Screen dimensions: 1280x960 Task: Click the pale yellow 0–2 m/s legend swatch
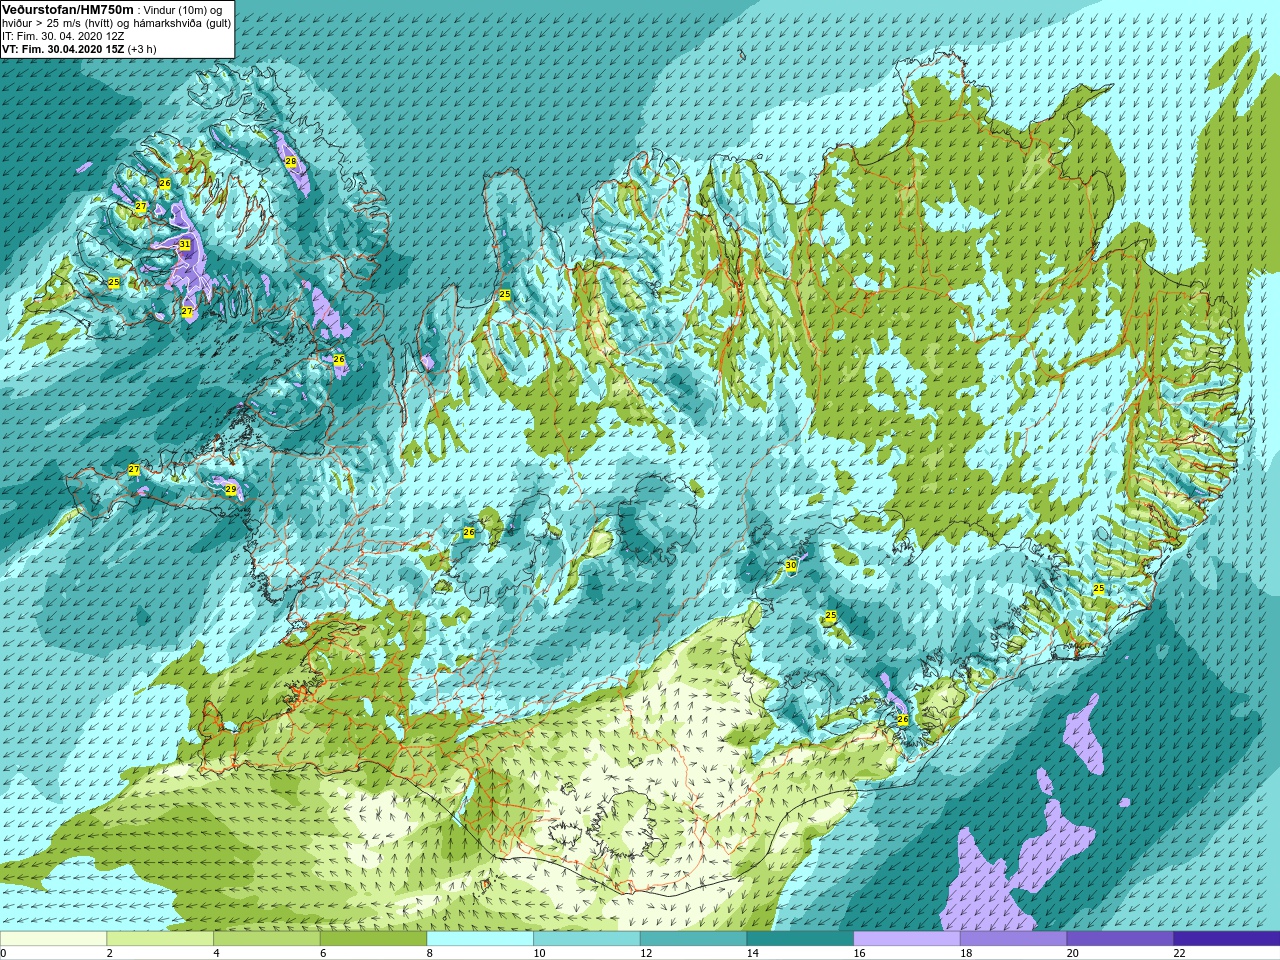[x=53, y=939]
